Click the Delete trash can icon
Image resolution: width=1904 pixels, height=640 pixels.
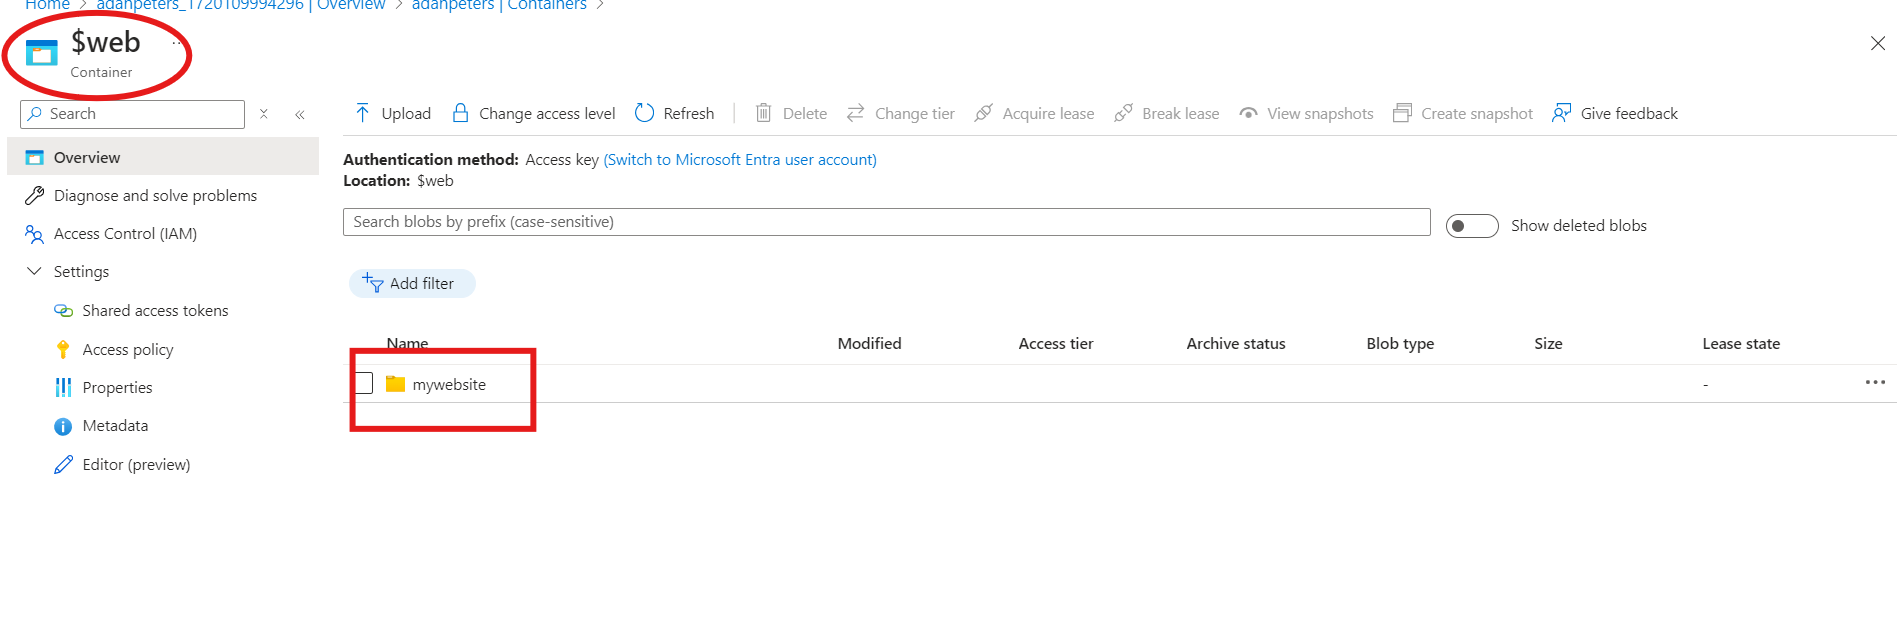tap(763, 113)
